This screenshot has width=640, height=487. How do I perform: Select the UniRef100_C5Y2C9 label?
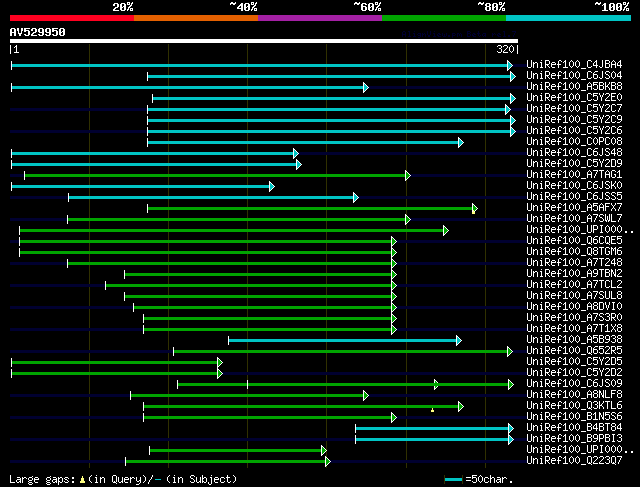pyautogui.click(x=574, y=120)
